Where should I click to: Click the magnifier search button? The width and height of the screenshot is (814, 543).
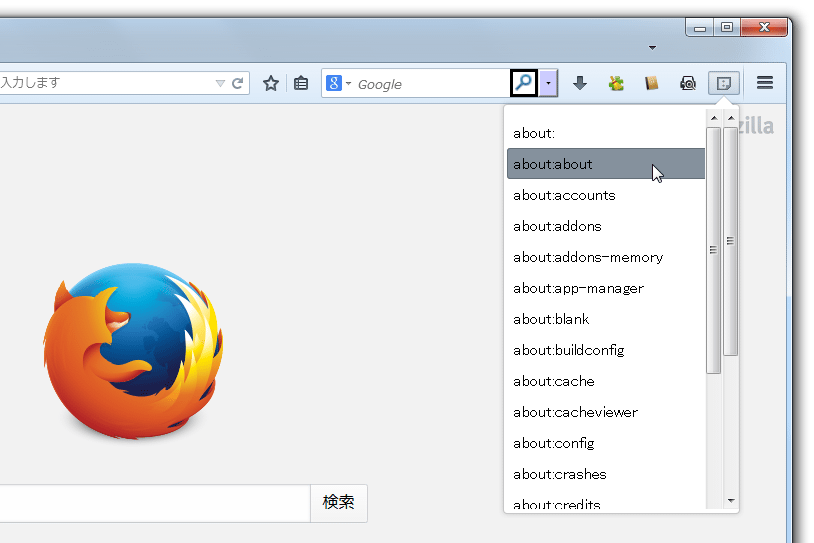[x=524, y=83]
